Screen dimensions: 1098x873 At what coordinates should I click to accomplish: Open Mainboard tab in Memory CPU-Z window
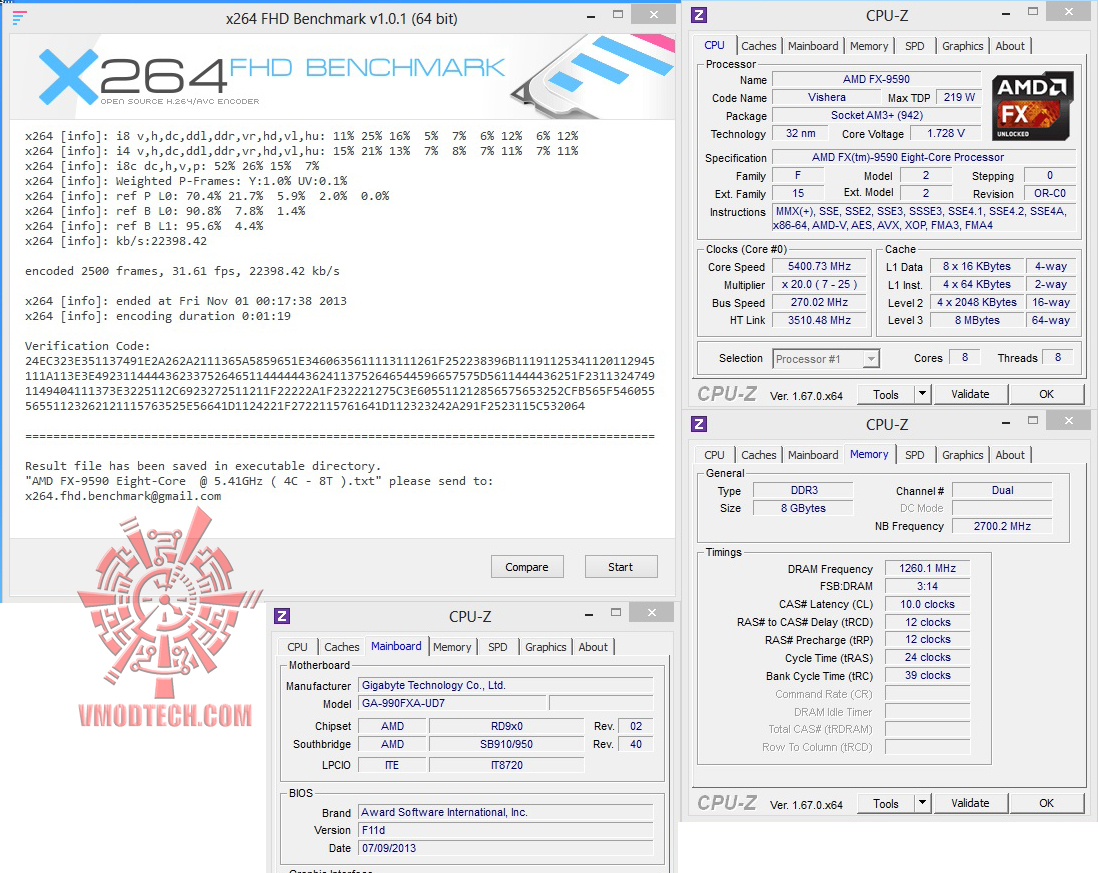(x=813, y=455)
